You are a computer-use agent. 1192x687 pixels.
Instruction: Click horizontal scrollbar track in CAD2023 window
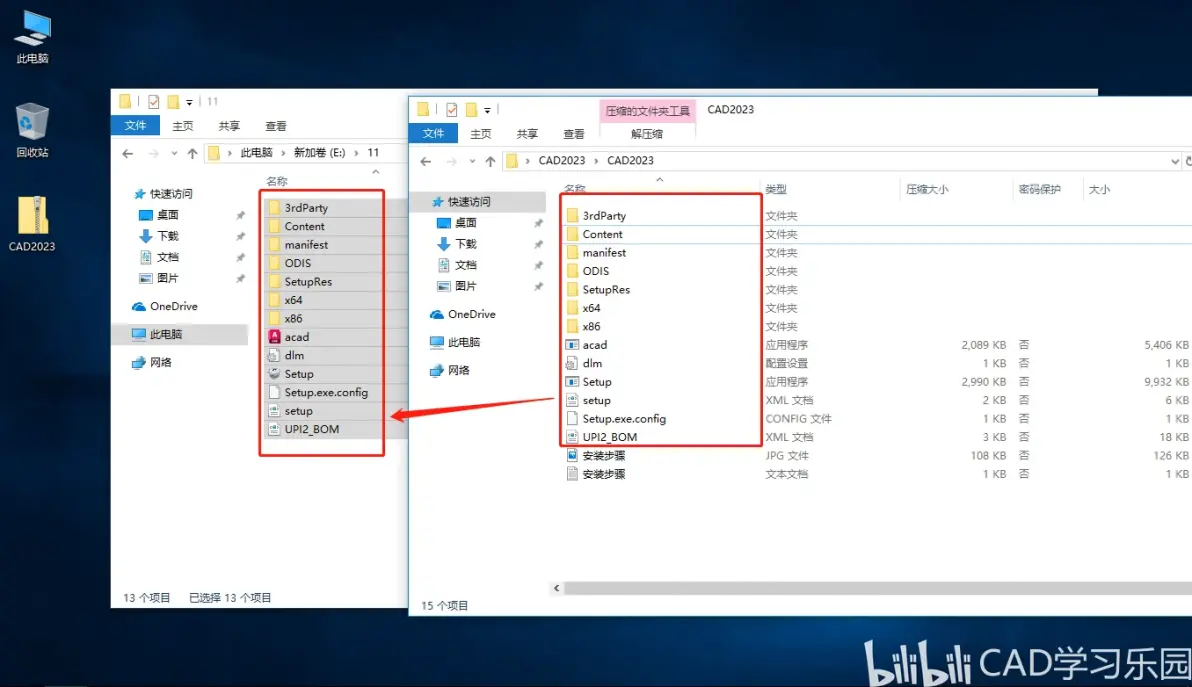(877, 588)
